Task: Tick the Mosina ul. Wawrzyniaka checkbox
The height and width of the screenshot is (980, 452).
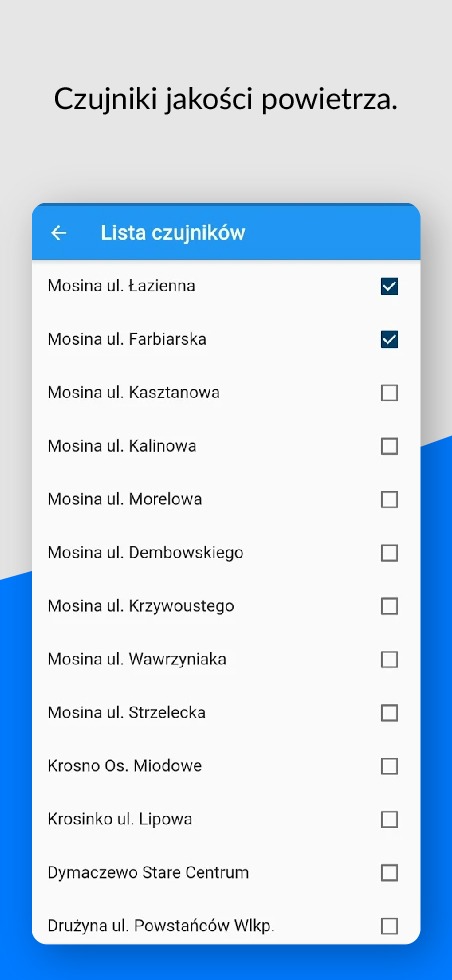Action: (389, 659)
